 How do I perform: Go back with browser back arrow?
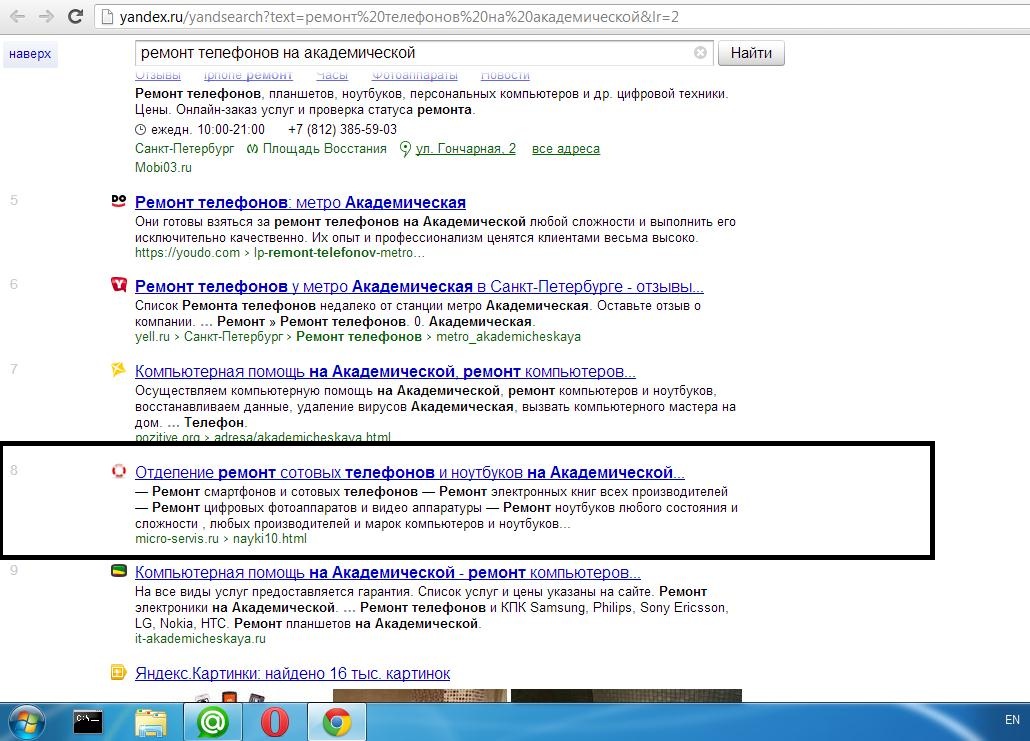pyautogui.click(x=18, y=16)
